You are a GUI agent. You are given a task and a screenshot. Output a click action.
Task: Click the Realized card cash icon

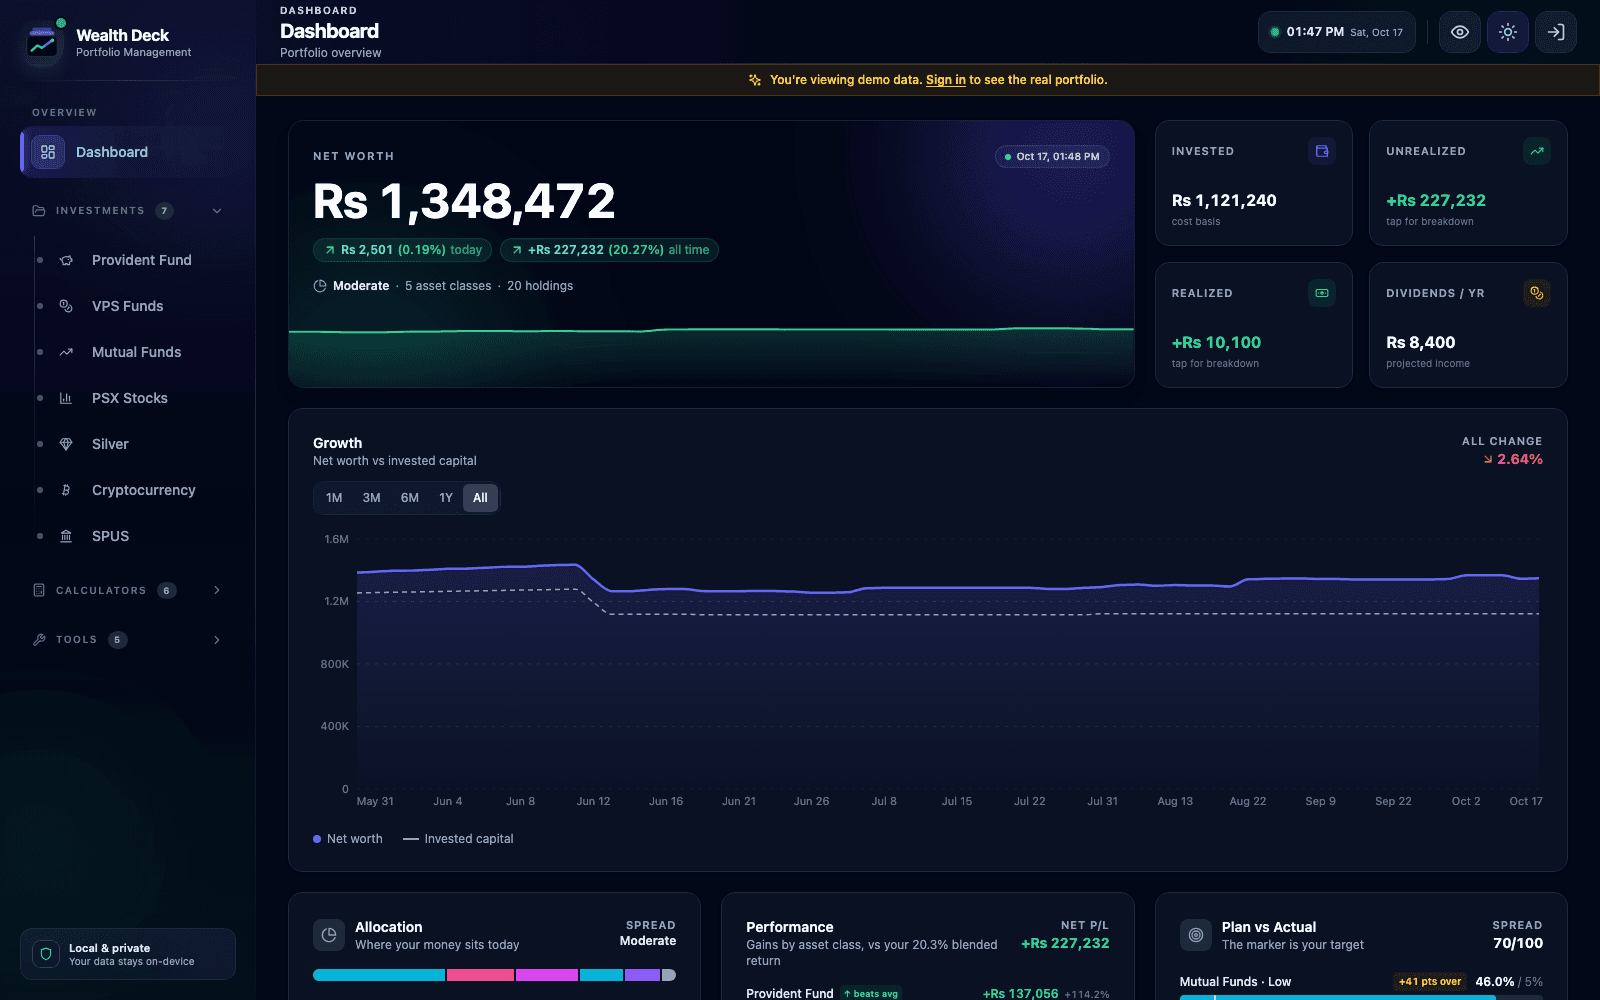tap(1322, 293)
